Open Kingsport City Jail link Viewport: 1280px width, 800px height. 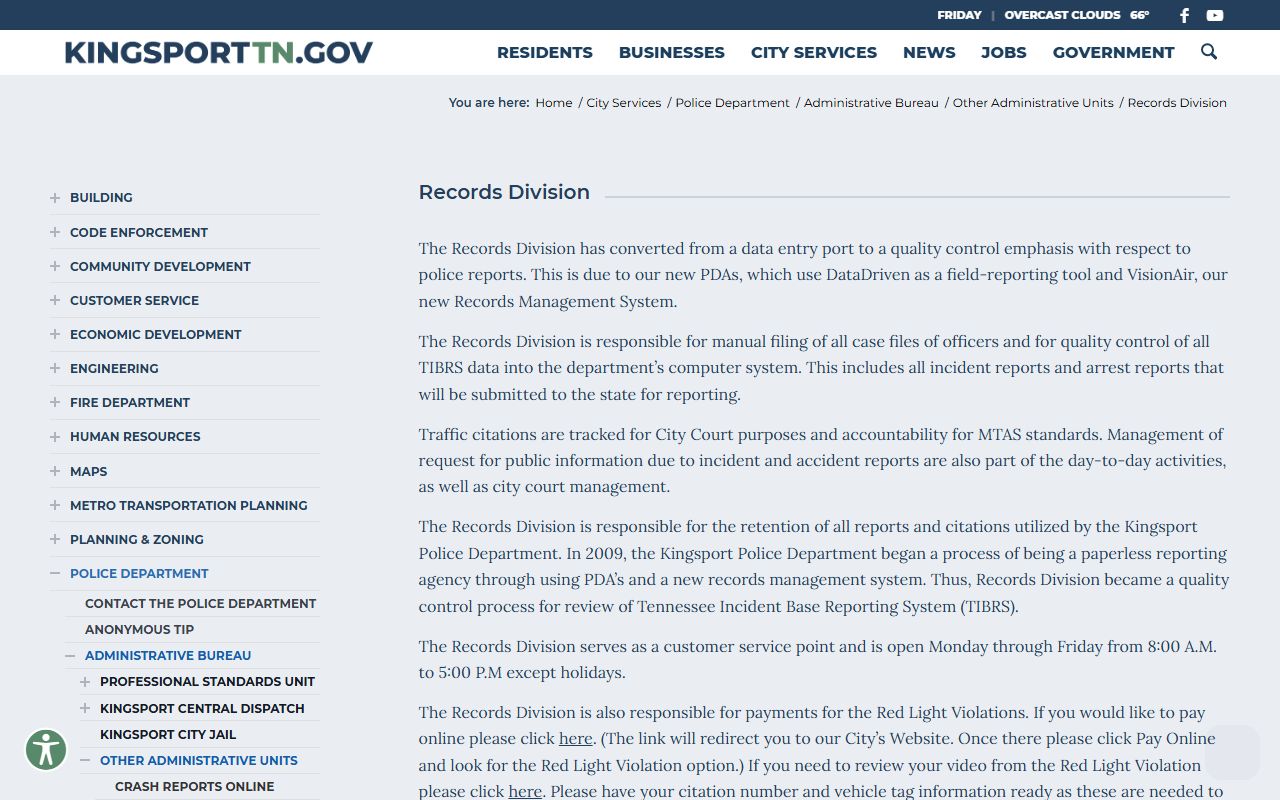(168, 734)
